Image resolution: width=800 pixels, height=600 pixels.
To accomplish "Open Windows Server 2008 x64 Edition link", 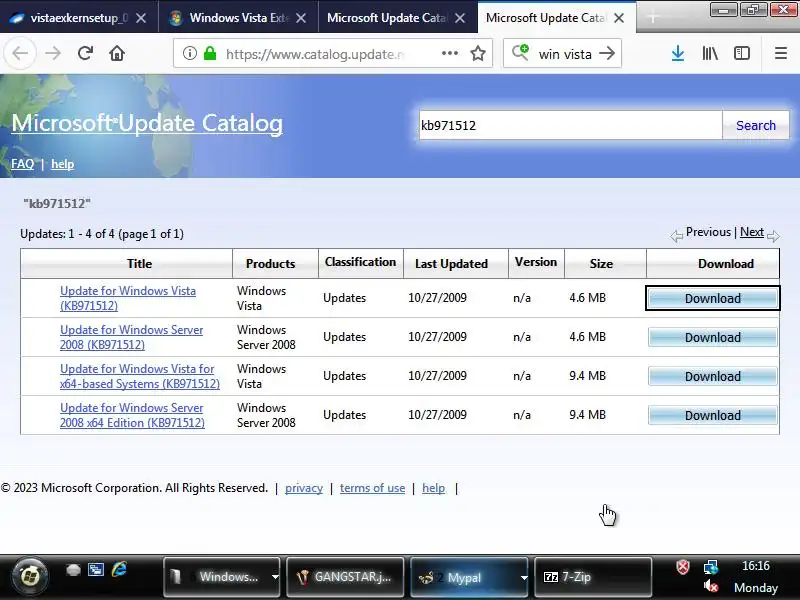I will [132, 415].
